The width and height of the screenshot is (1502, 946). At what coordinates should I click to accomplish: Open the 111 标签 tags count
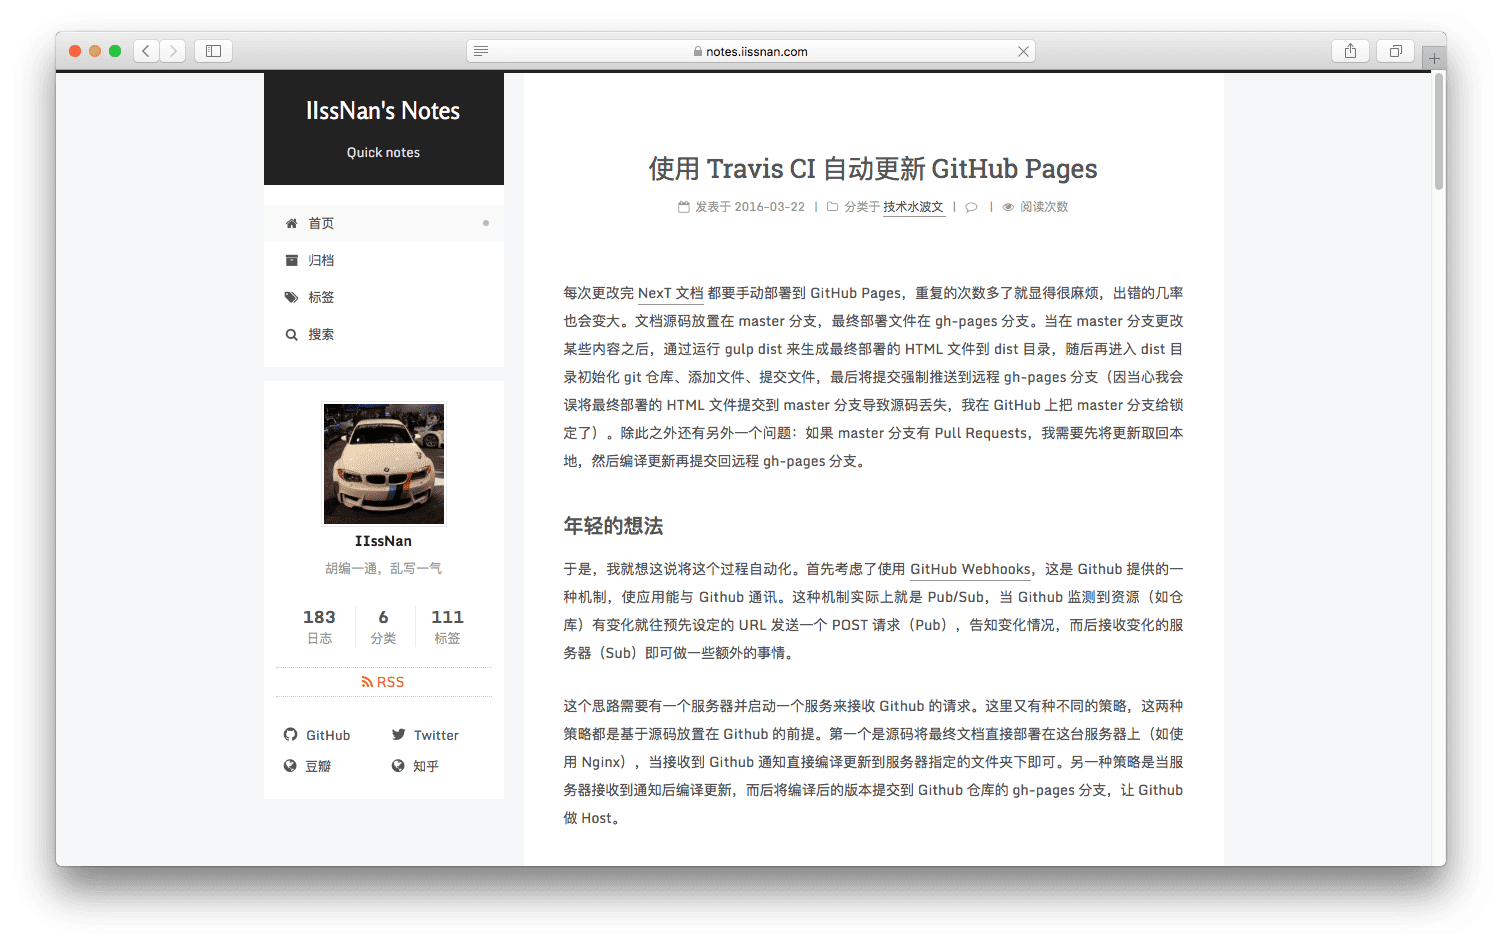(447, 626)
